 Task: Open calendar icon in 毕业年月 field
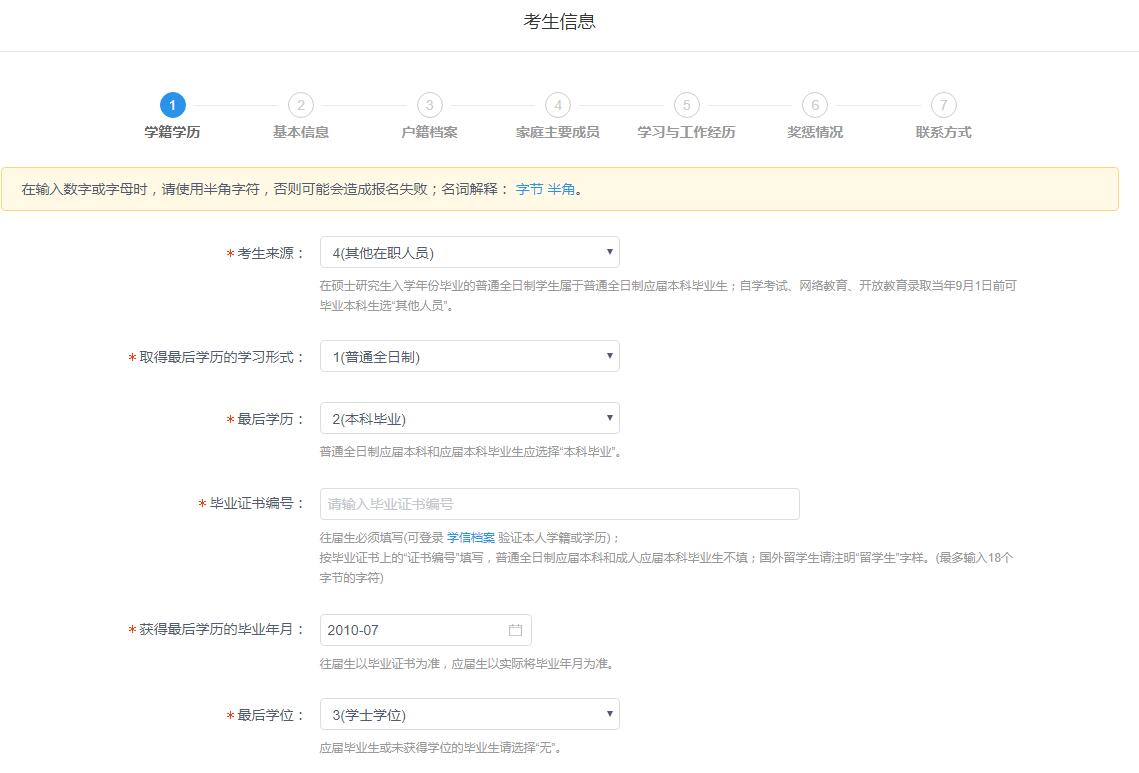click(x=515, y=630)
